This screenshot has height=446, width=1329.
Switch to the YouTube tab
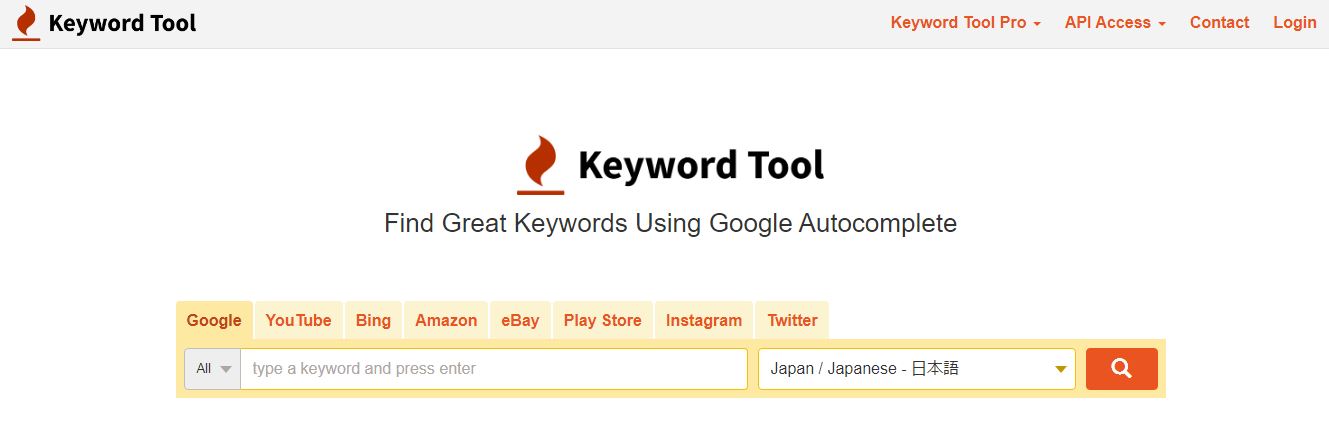point(299,320)
